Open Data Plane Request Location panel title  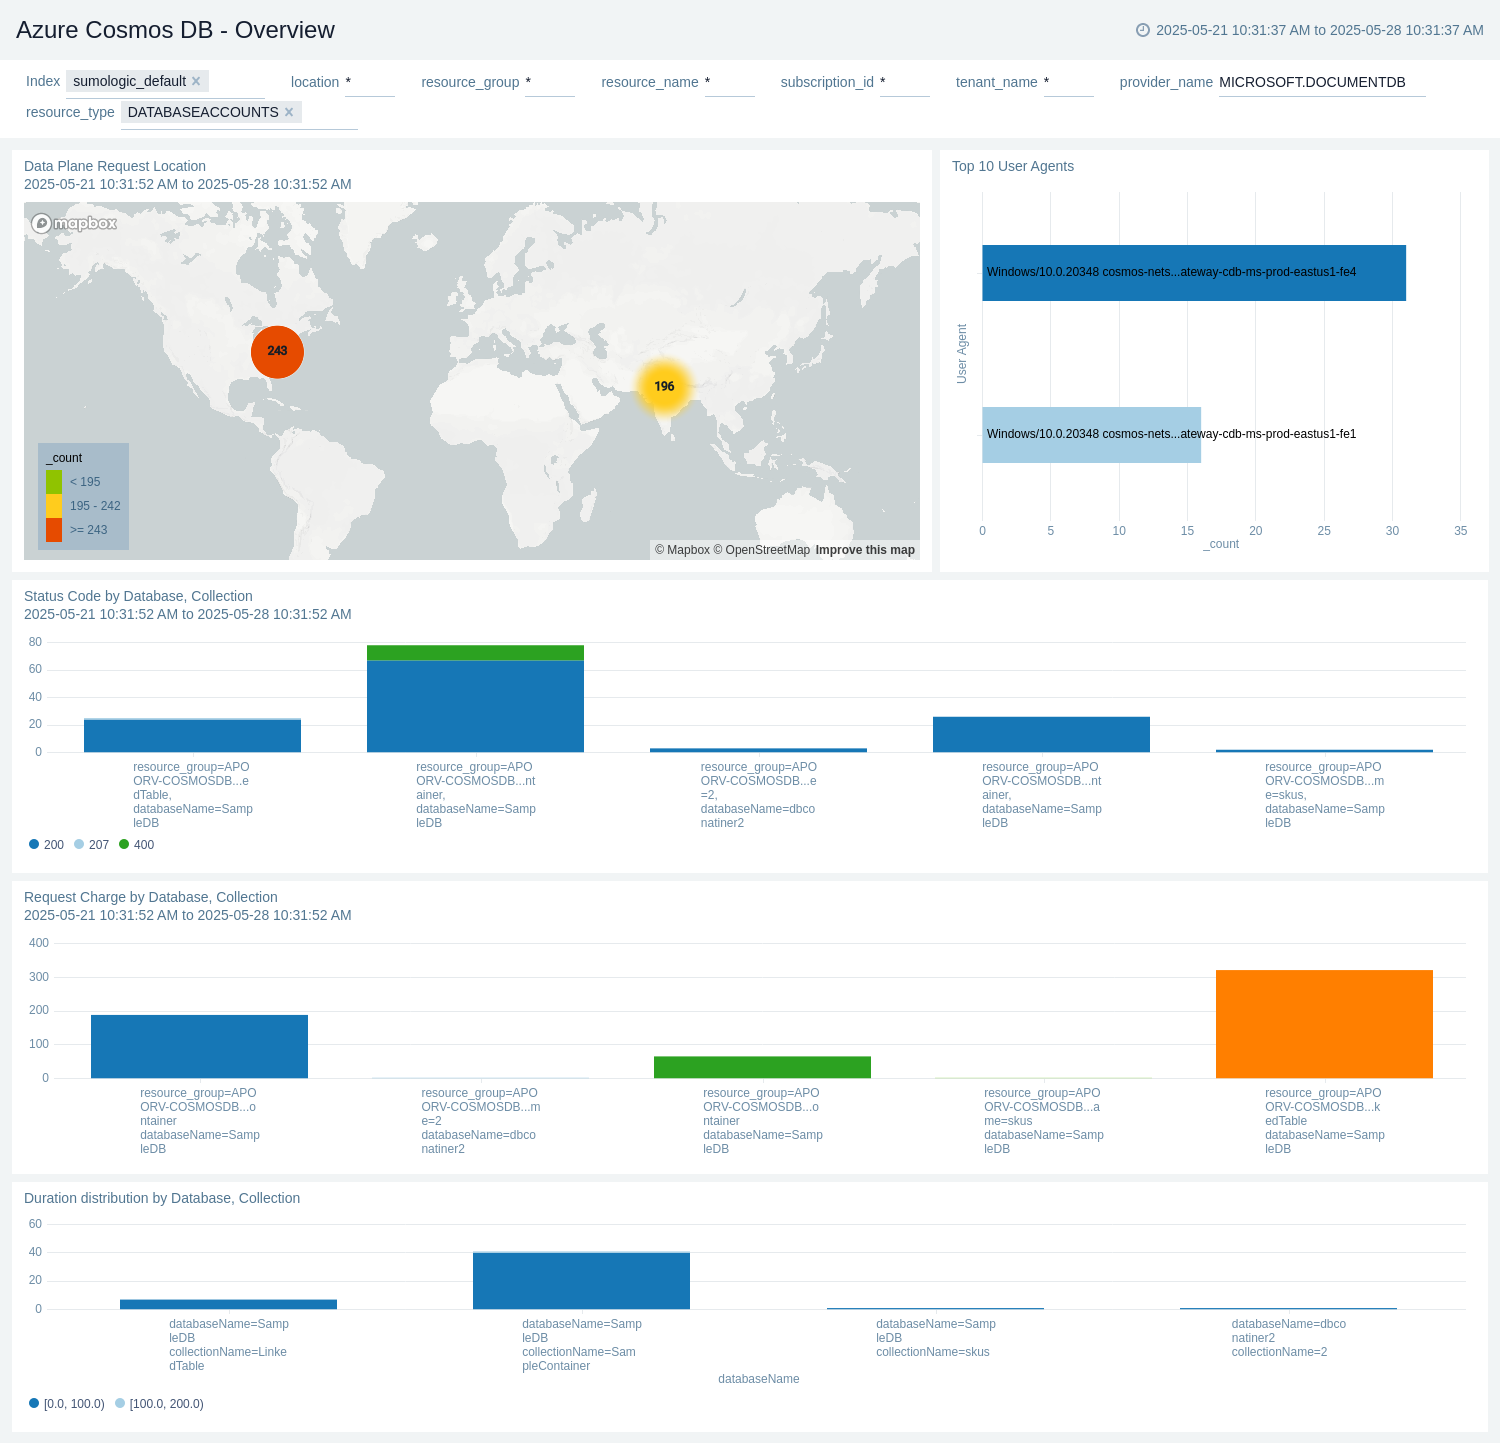coord(115,166)
